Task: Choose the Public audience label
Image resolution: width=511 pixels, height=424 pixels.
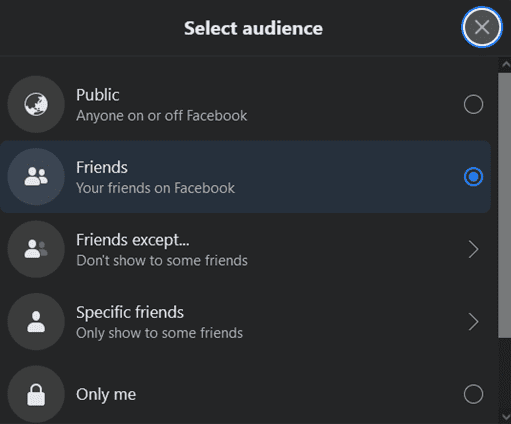Action: point(98,95)
